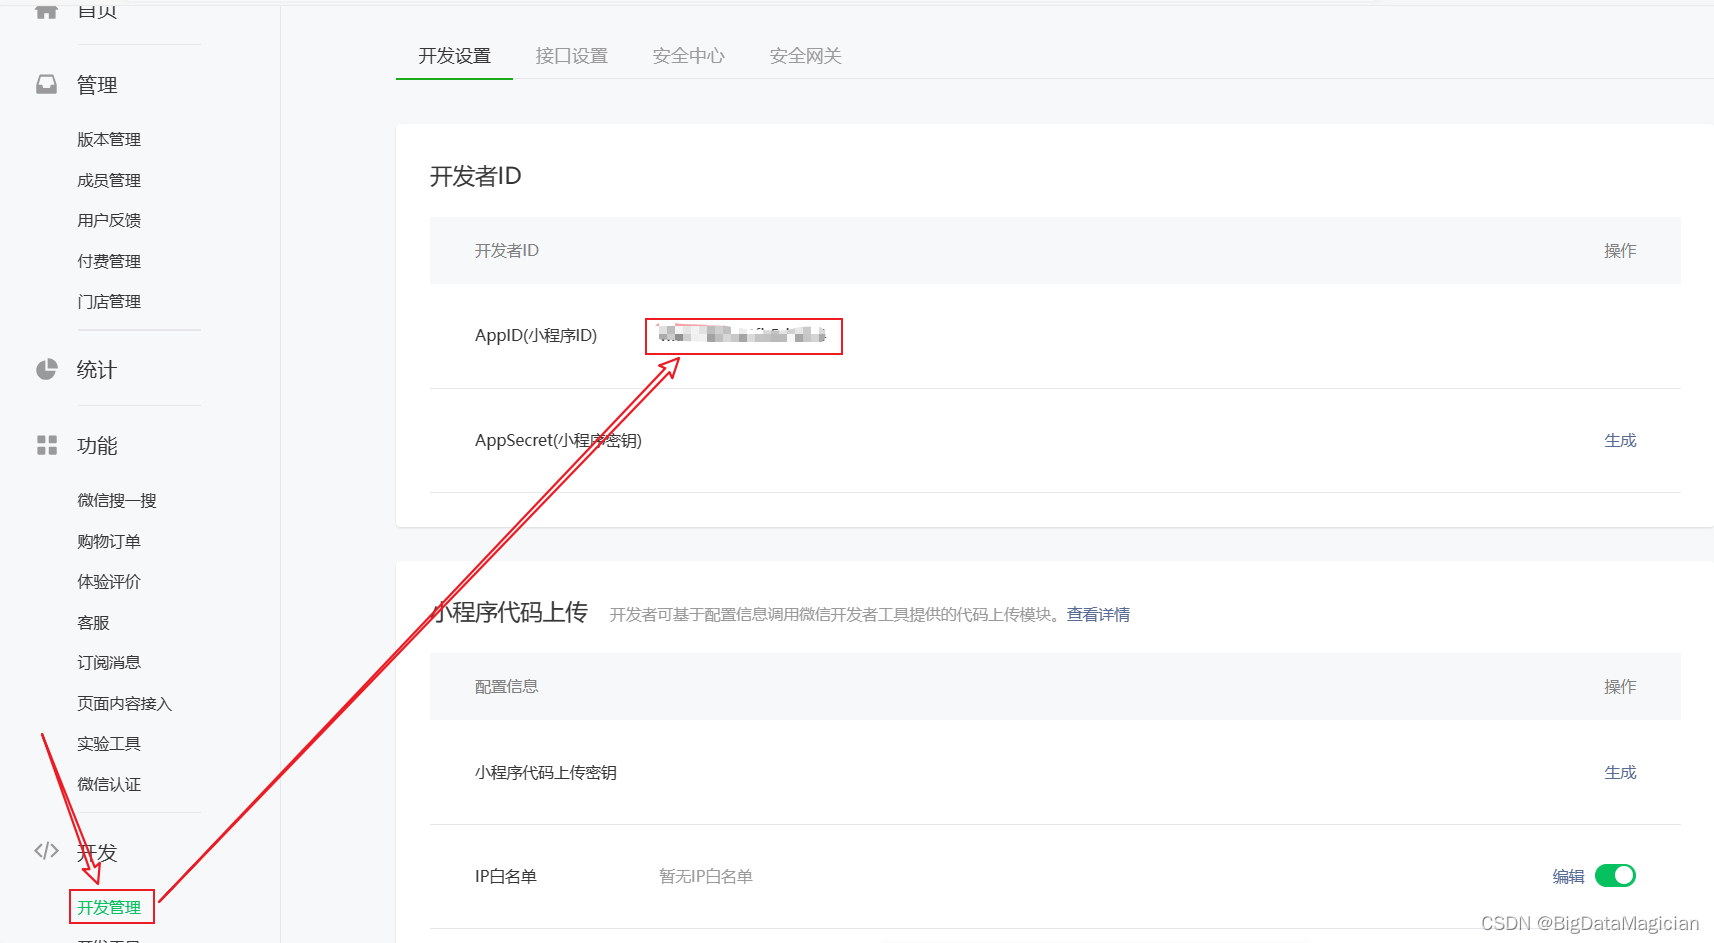Click the 功能 section heading
This screenshot has width=1714, height=943.
click(x=97, y=445)
